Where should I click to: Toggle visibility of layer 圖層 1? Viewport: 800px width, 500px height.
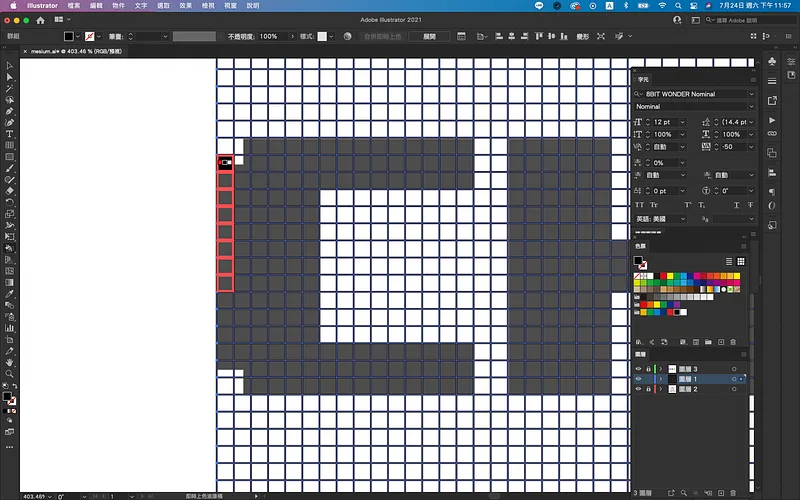tap(638, 379)
